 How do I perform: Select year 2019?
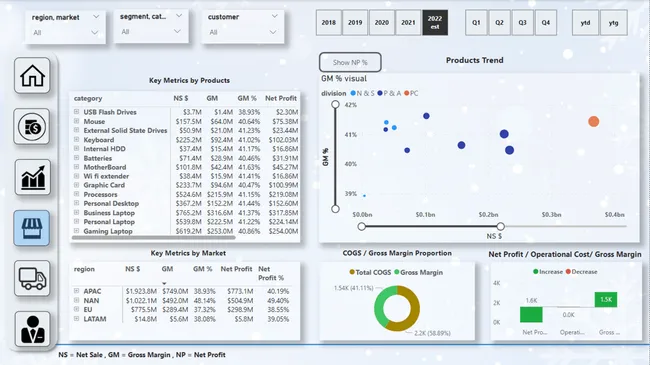point(355,22)
